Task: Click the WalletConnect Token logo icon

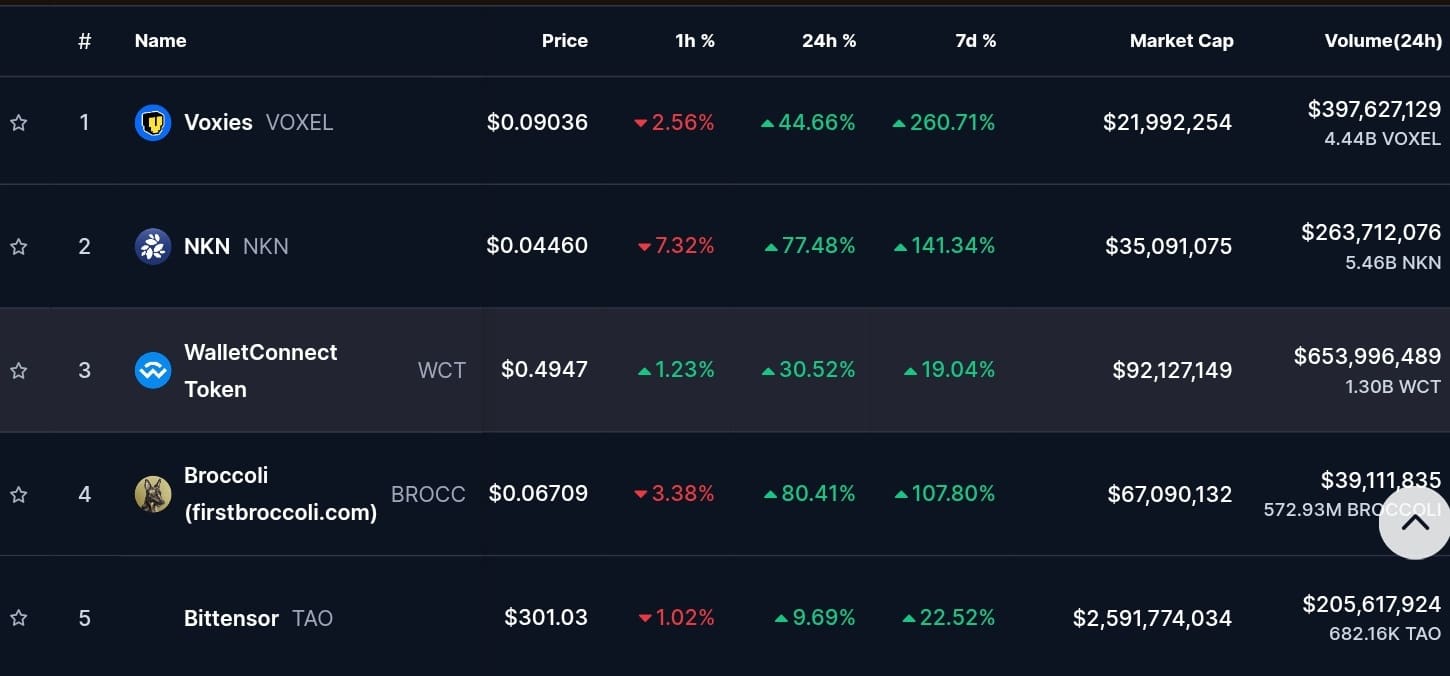Action: (153, 370)
